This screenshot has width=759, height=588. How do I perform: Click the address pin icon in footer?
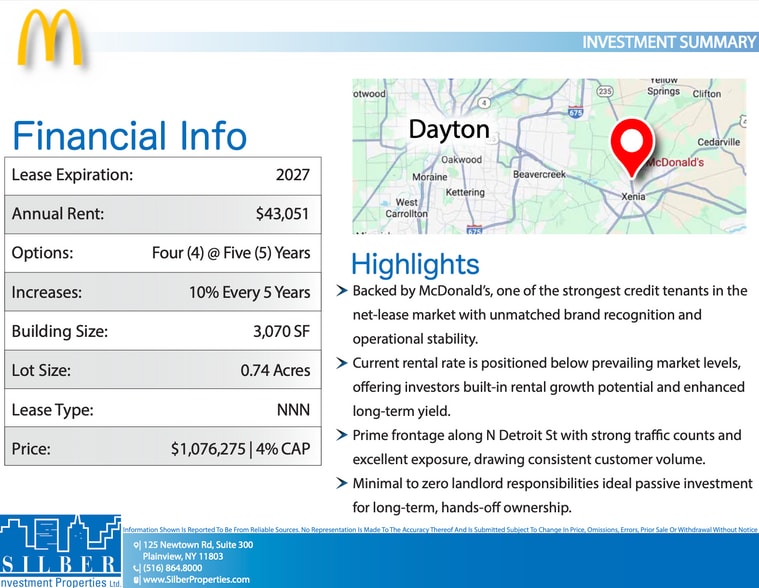(136, 545)
